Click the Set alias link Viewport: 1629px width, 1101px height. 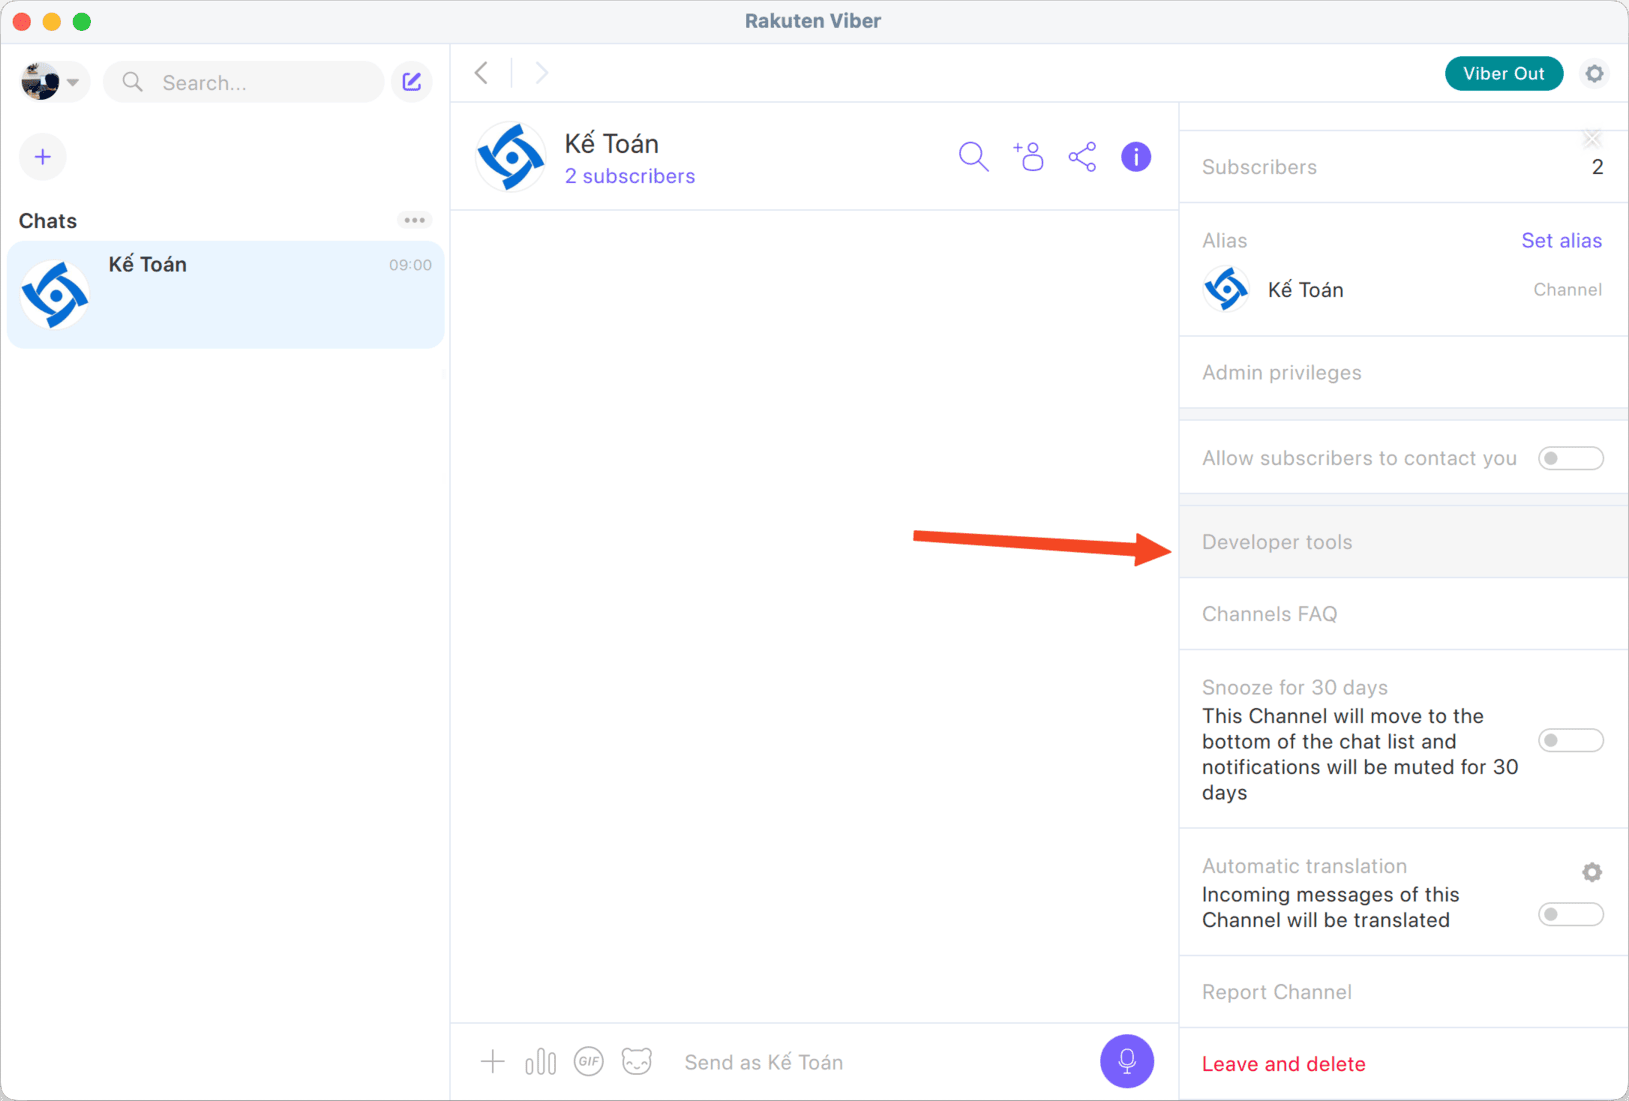pos(1561,240)
